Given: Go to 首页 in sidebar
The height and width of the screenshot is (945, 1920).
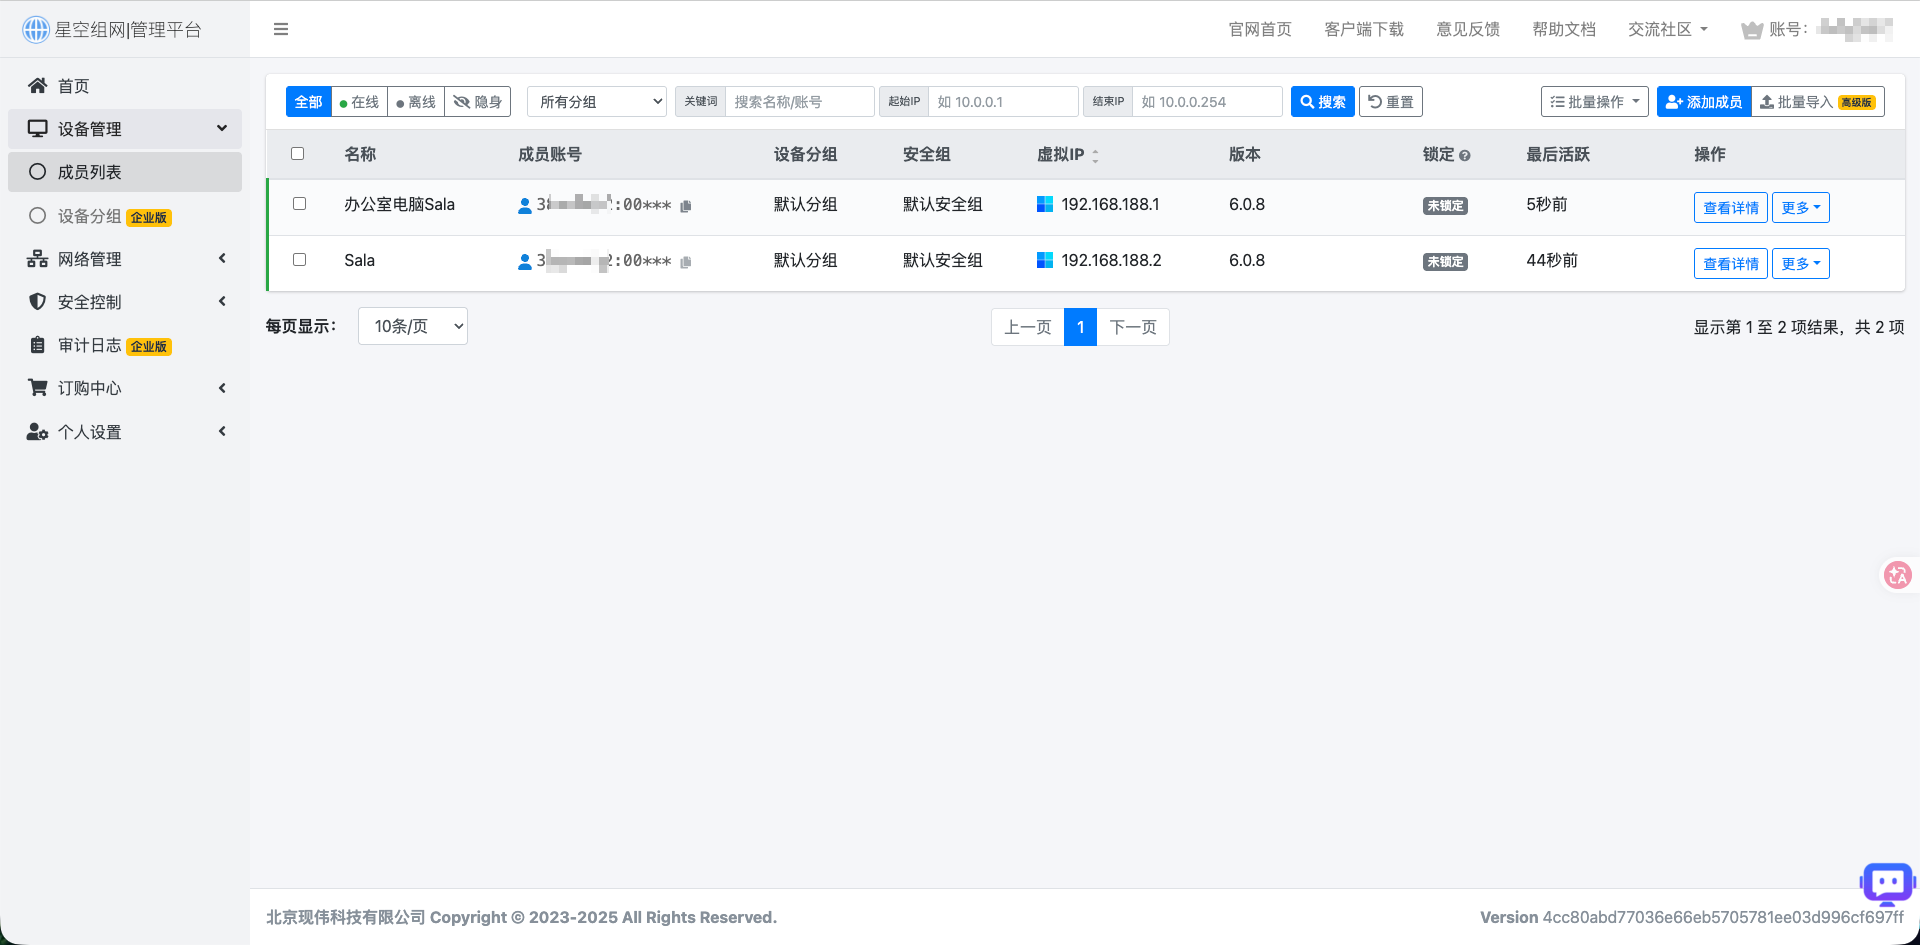Looking at the screenshot, I should [x=125, y=86].
